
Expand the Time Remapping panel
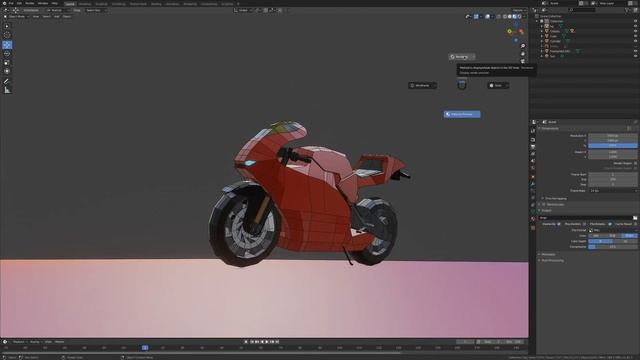pos(556,198)
